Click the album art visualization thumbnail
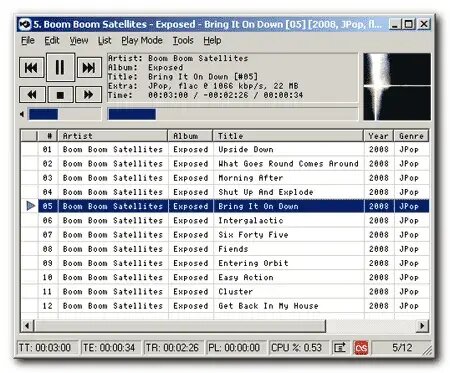The width and height of the screenshot is (450, 373). [x=397, y=87]
